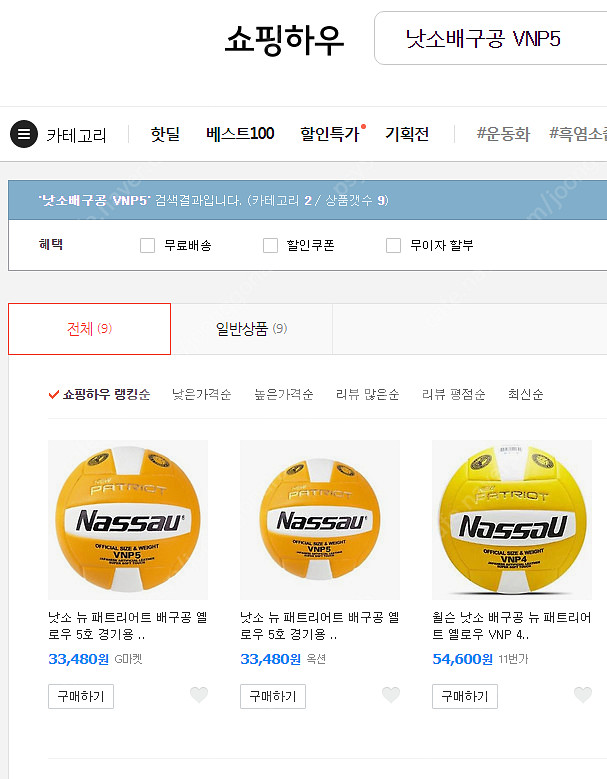This screenshot has height=779, width=607.
Task: Open the 윌슨 낫소 배구공 product title
Action: point(512,626)
